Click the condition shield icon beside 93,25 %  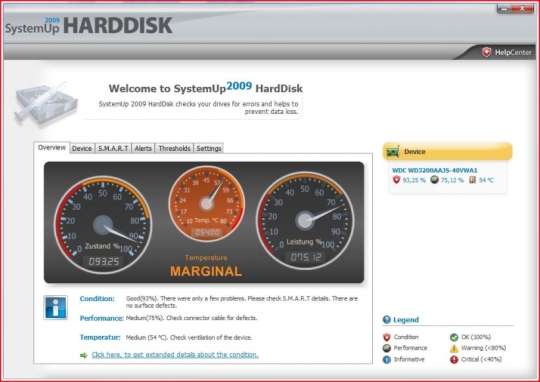[396, 180]
